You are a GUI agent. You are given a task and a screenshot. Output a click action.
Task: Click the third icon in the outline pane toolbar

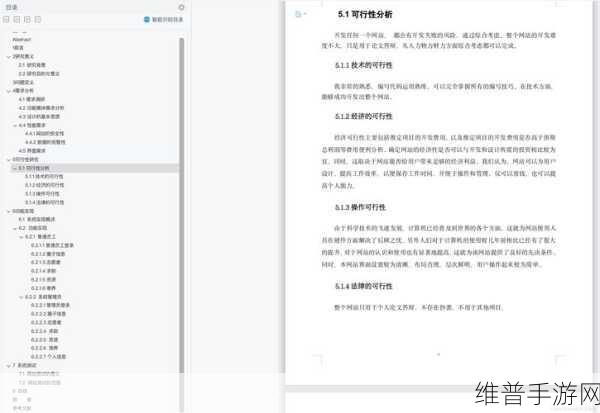[x=27, y=19]
